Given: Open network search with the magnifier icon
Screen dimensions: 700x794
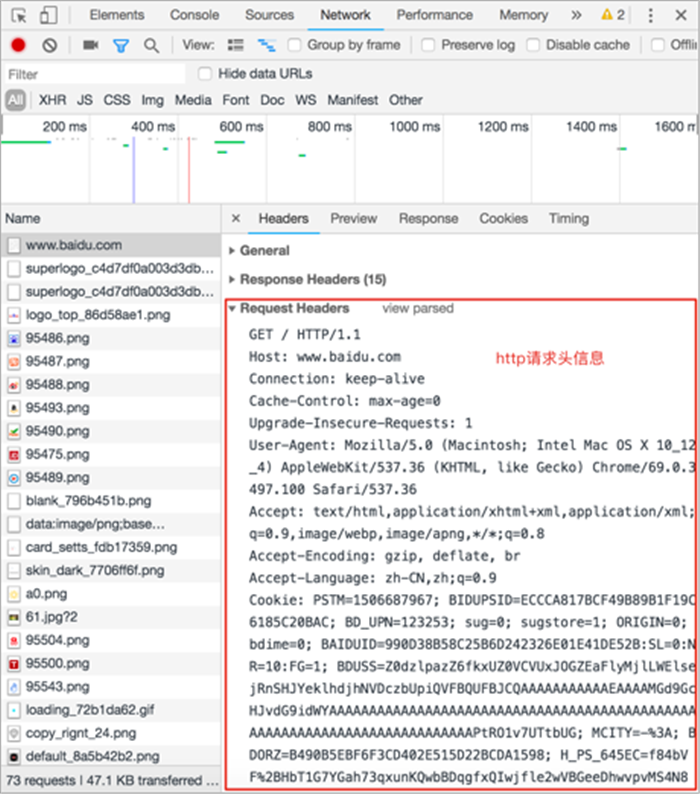Looking at the screenshot, I should 151,46.
